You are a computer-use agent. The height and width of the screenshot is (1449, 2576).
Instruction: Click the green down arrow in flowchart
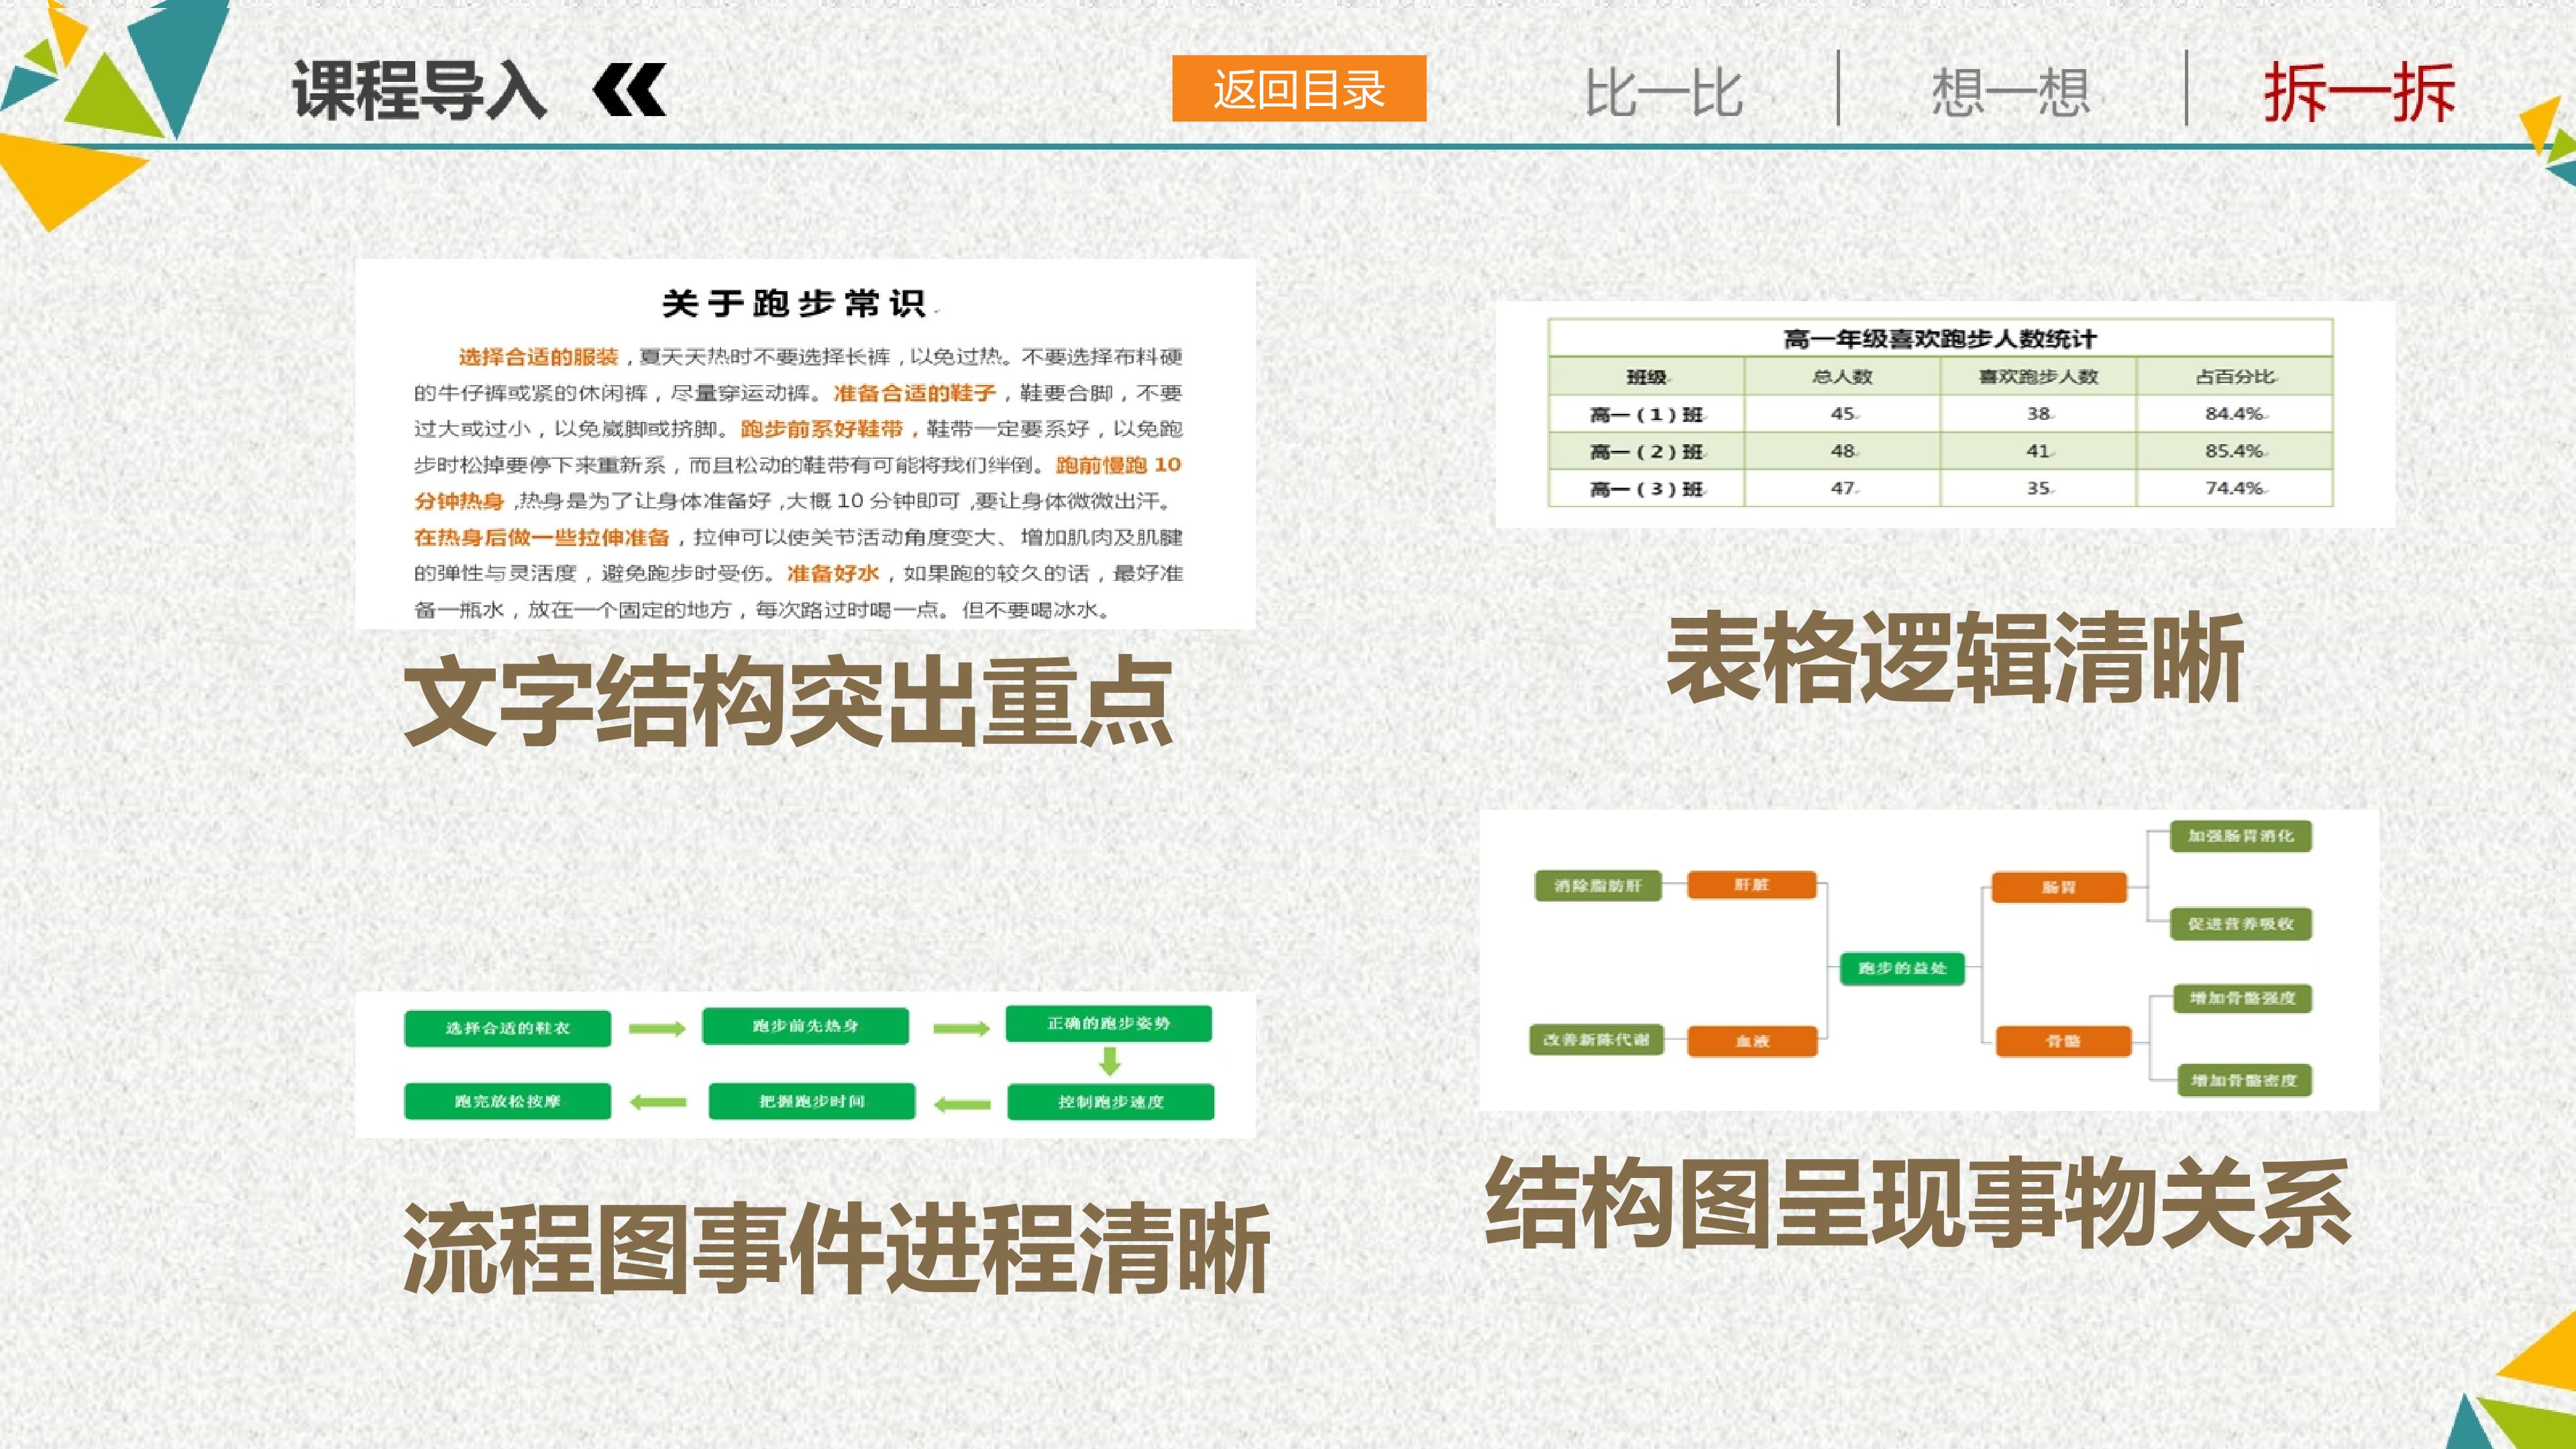tap(1109, 1061)
